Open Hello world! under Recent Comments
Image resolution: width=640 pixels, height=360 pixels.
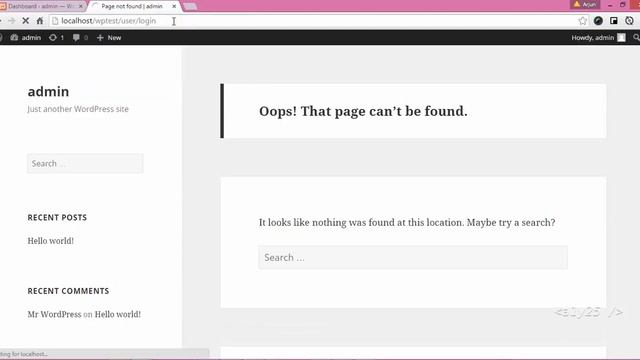point(118,314)
